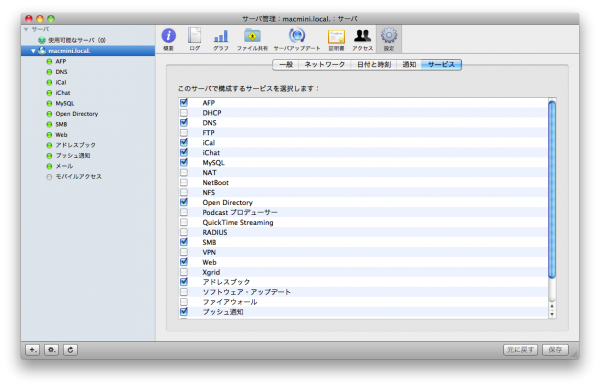Enable the ソフトウェア・アップデート checkbox
The image size is (600, 388).
point(184,292)
